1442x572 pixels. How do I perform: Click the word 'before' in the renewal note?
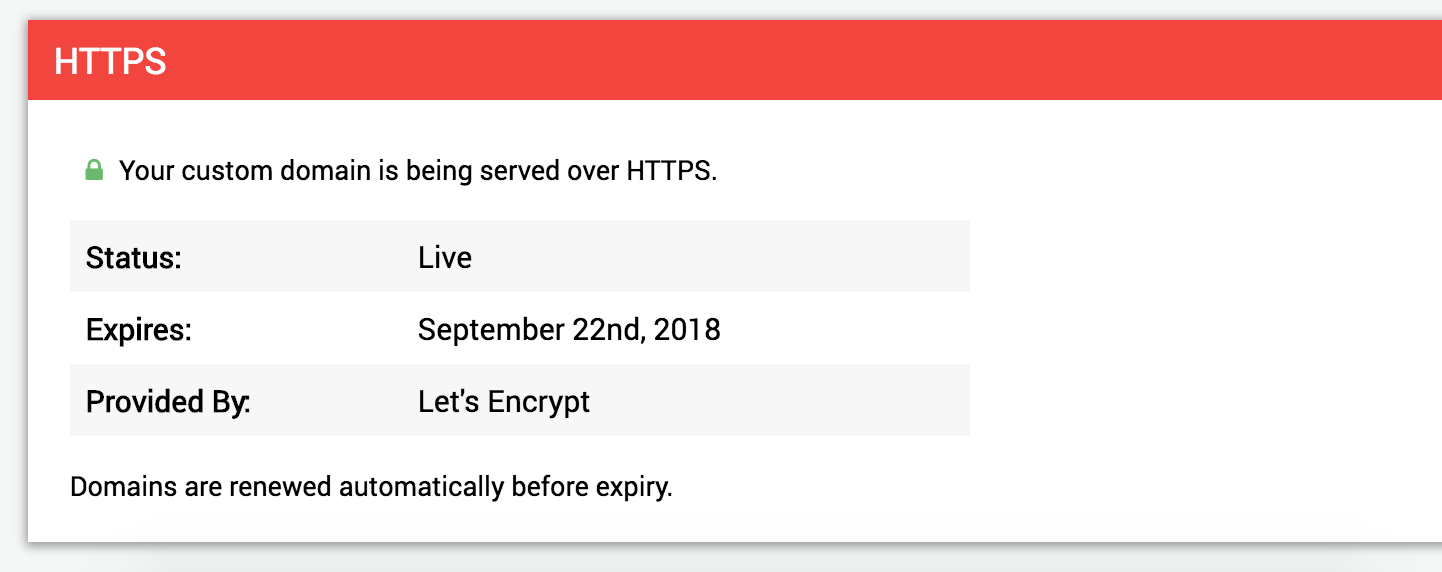(545, 488)
